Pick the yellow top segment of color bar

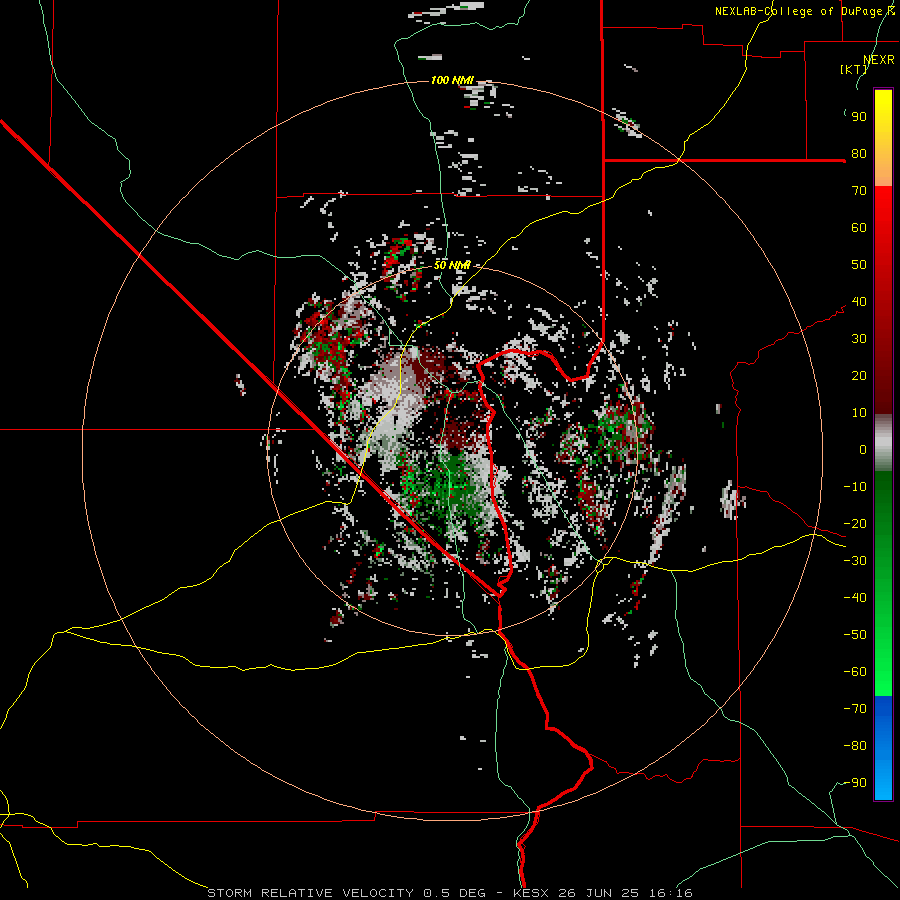point(883,138)
